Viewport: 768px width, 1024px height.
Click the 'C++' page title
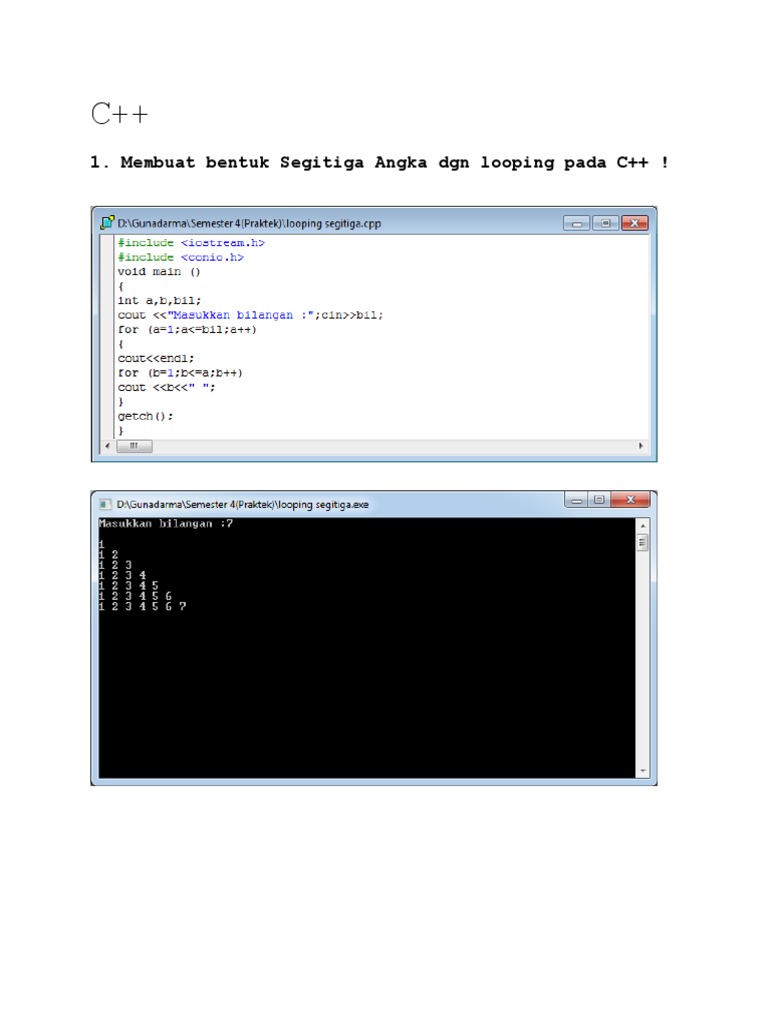tap(120, 114)
